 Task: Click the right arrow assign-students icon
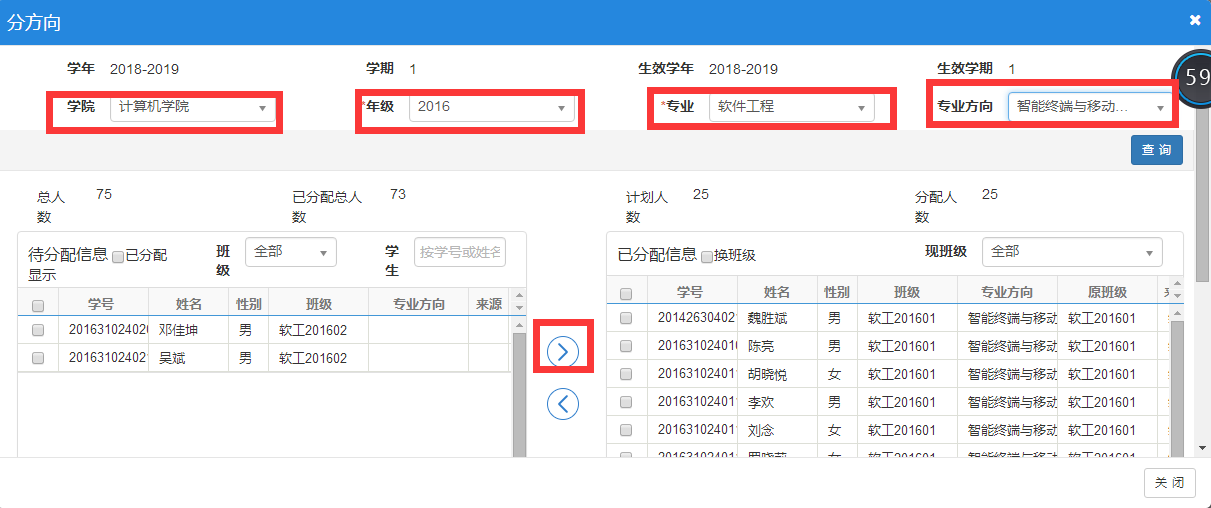(x=563, y=350)
